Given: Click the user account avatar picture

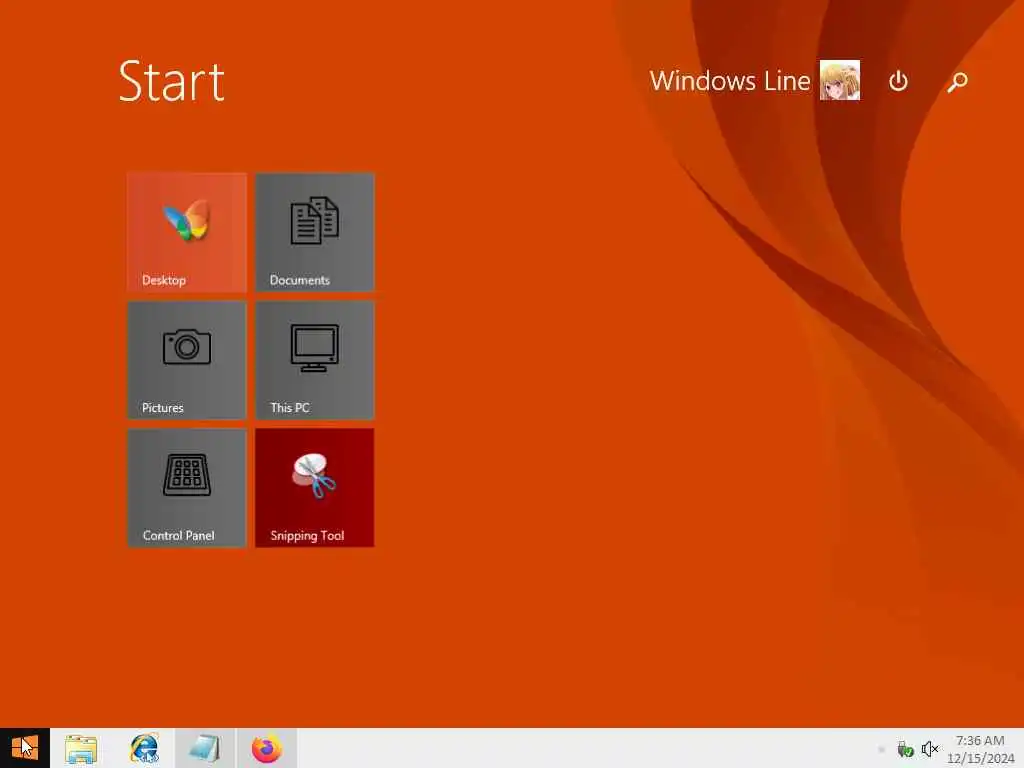Looking at the screenshot, I should coord(840,80).
